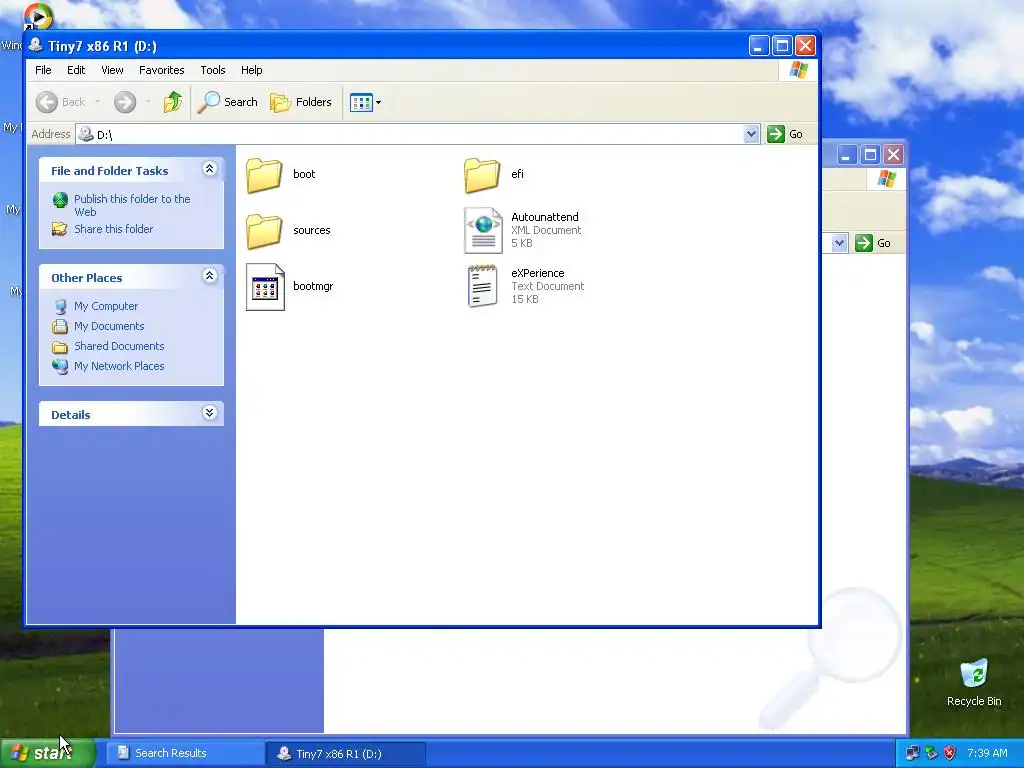This screenshot has height=768, width=1024.
Task: Open the Back history dropdown arrow
Action: [x=97, y=102]
